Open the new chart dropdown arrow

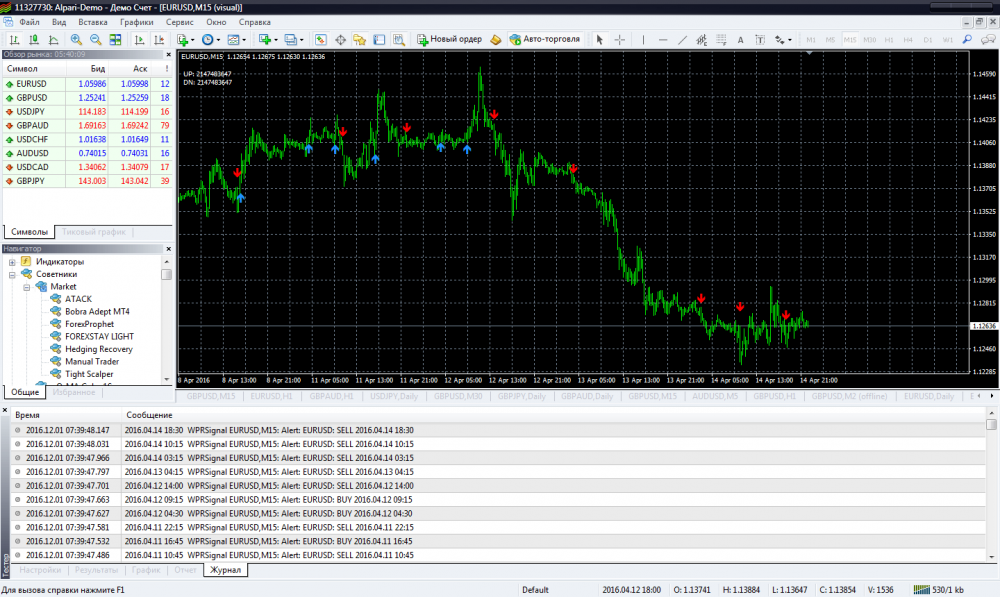pyautogui.click(x=276, y=40)
